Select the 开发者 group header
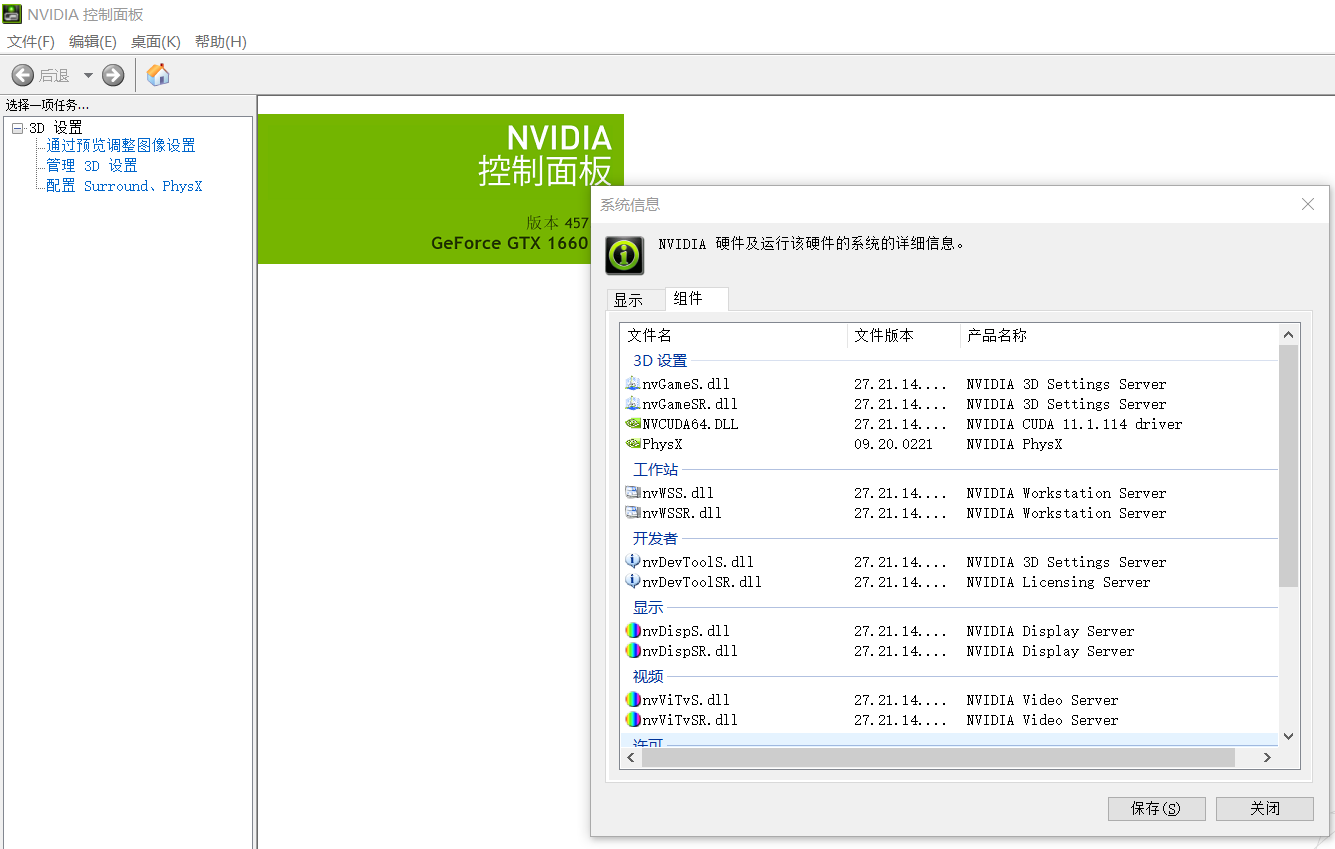The width and height of the screenshot is (1335, 849). tap(655, 539)
